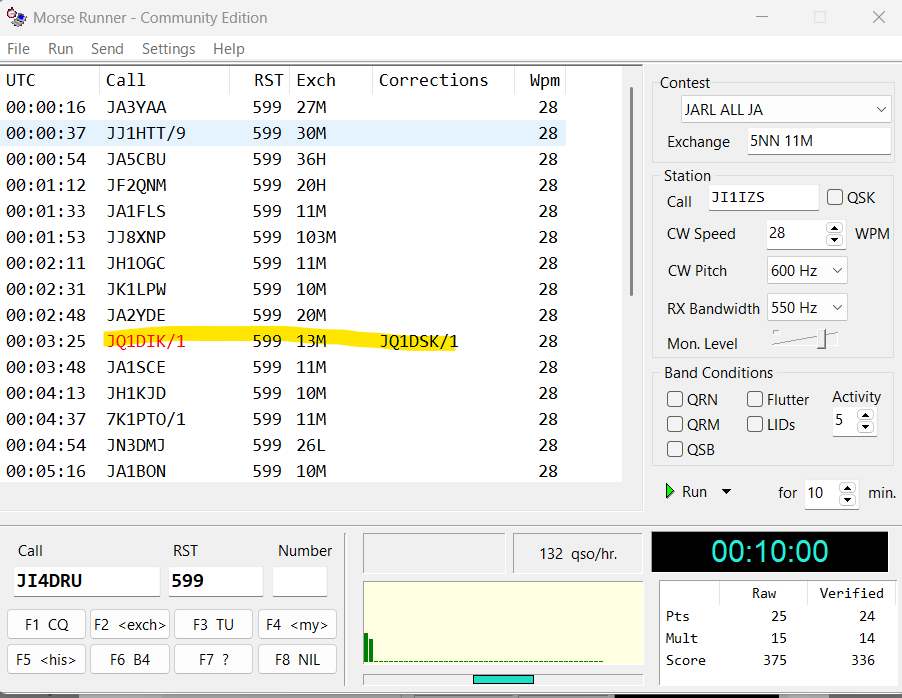Enable the QRM band condition
The image size is (902, 698).
(675, 425)
